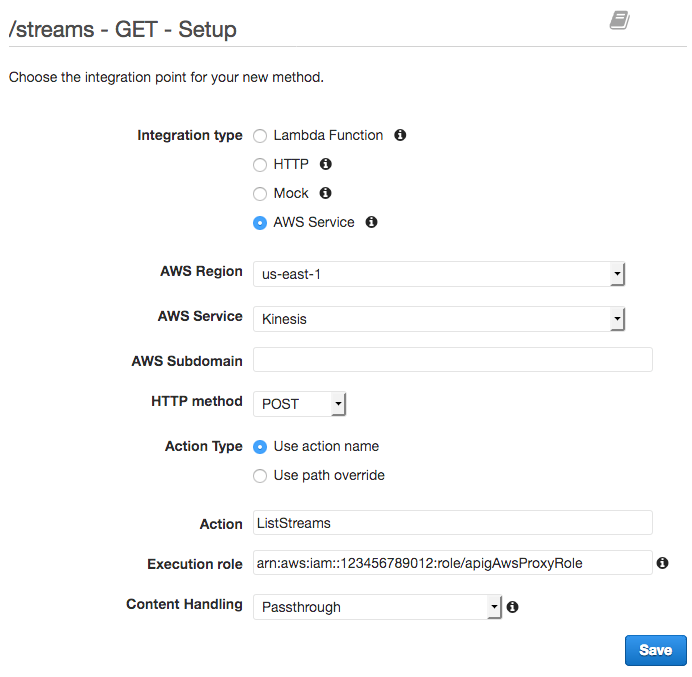The height and width of the screenshot is (677, 692).
Task: Click info icon next to Lambda Function
Action: click(x=400, y=135)
